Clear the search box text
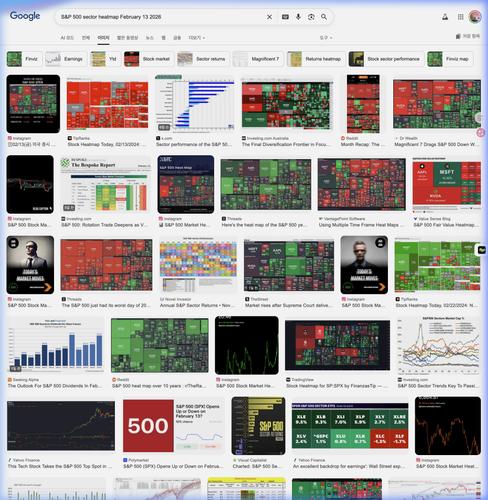 coord(269,17)
